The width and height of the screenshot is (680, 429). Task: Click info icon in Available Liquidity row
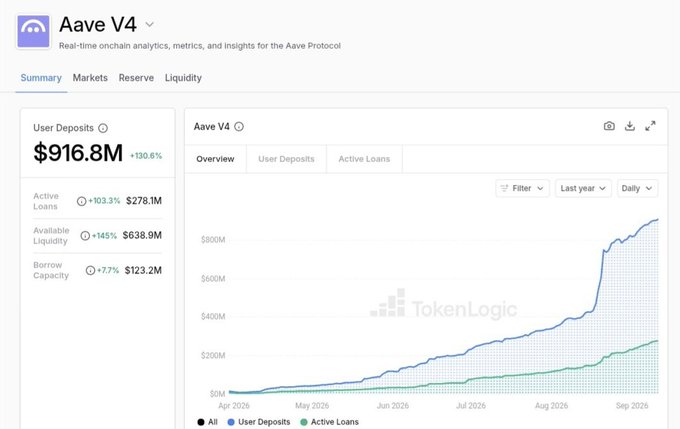(x=85, y=236)
